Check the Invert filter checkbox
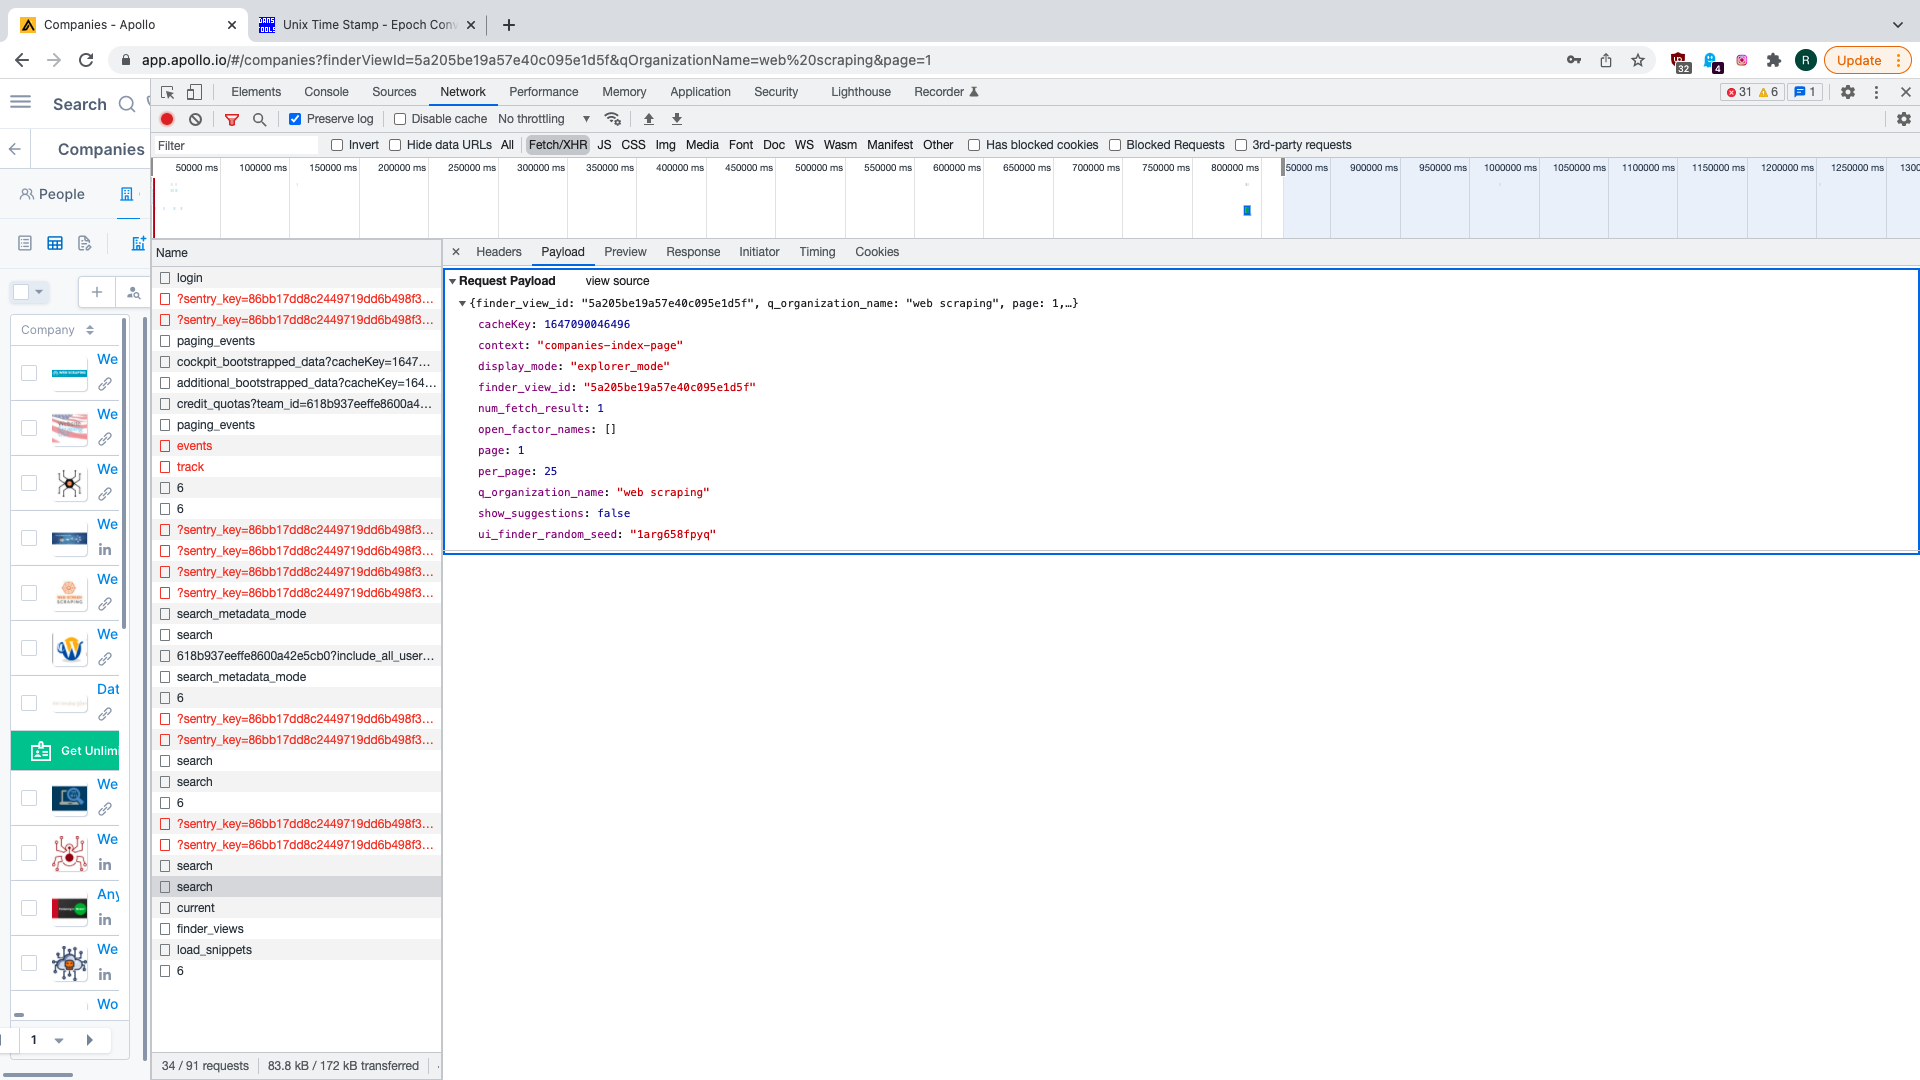The image size is (1920, 1080). pyautogui.click(x=337, y=145)
